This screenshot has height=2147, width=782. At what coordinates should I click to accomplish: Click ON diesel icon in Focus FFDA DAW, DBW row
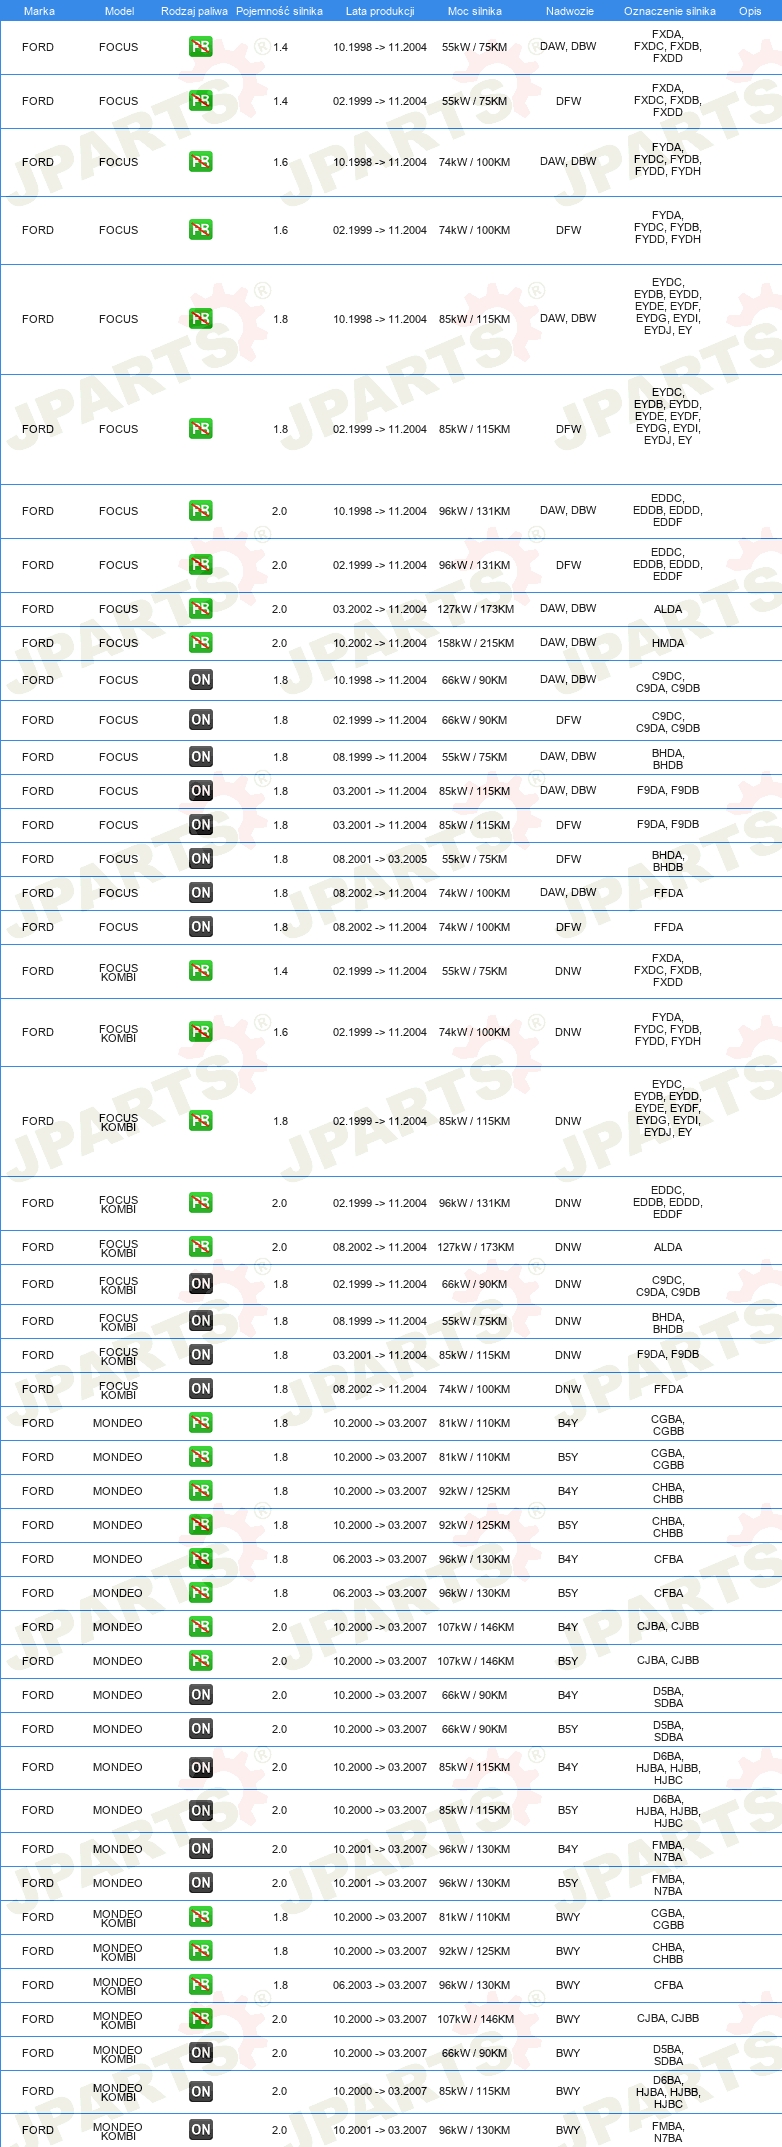pyautogui.click(x=201, y=893)
